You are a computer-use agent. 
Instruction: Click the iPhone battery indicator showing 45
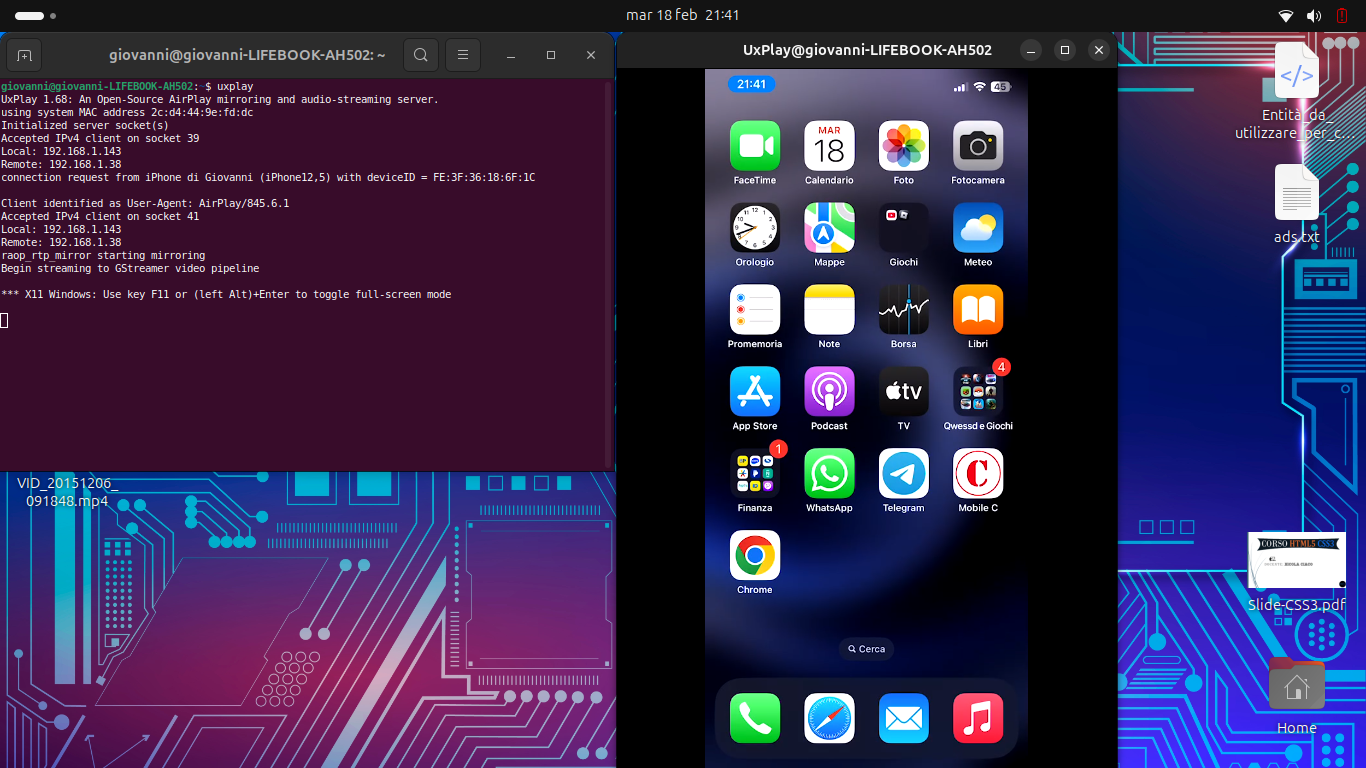(1000, 87)
